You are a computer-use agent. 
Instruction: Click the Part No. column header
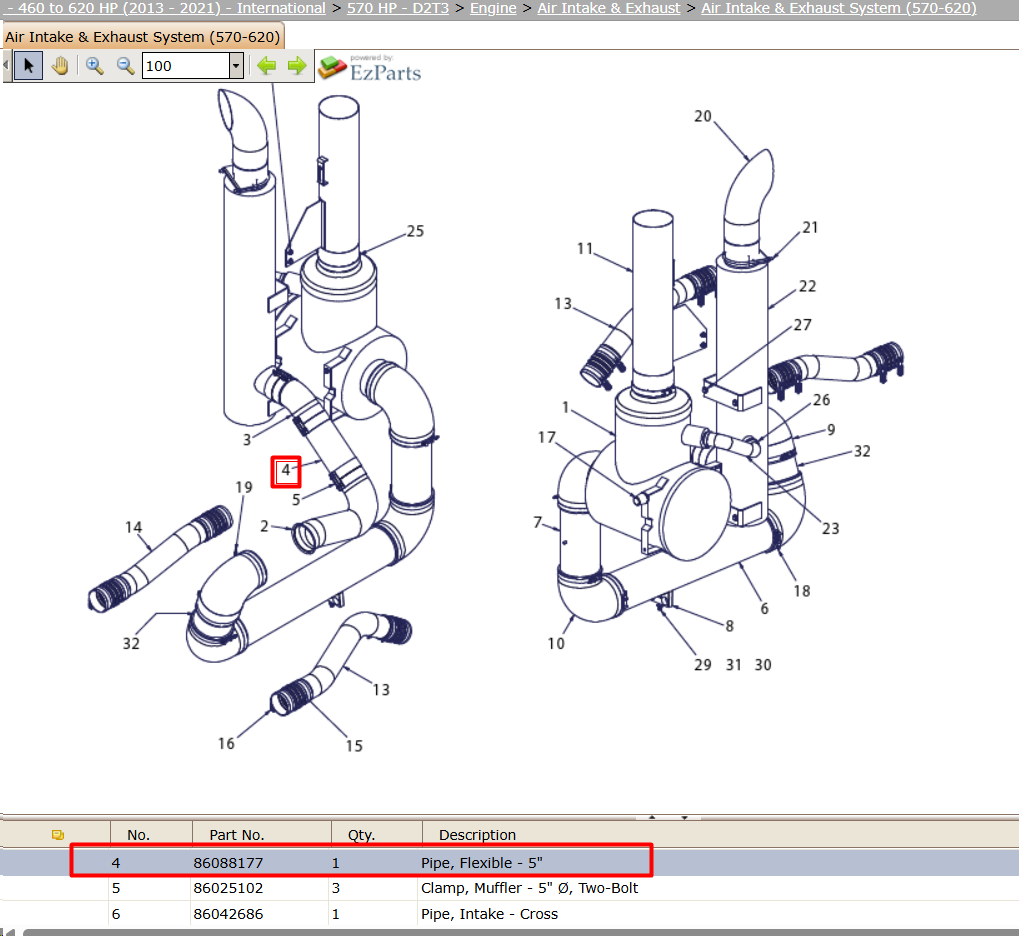tap(237, 835)
